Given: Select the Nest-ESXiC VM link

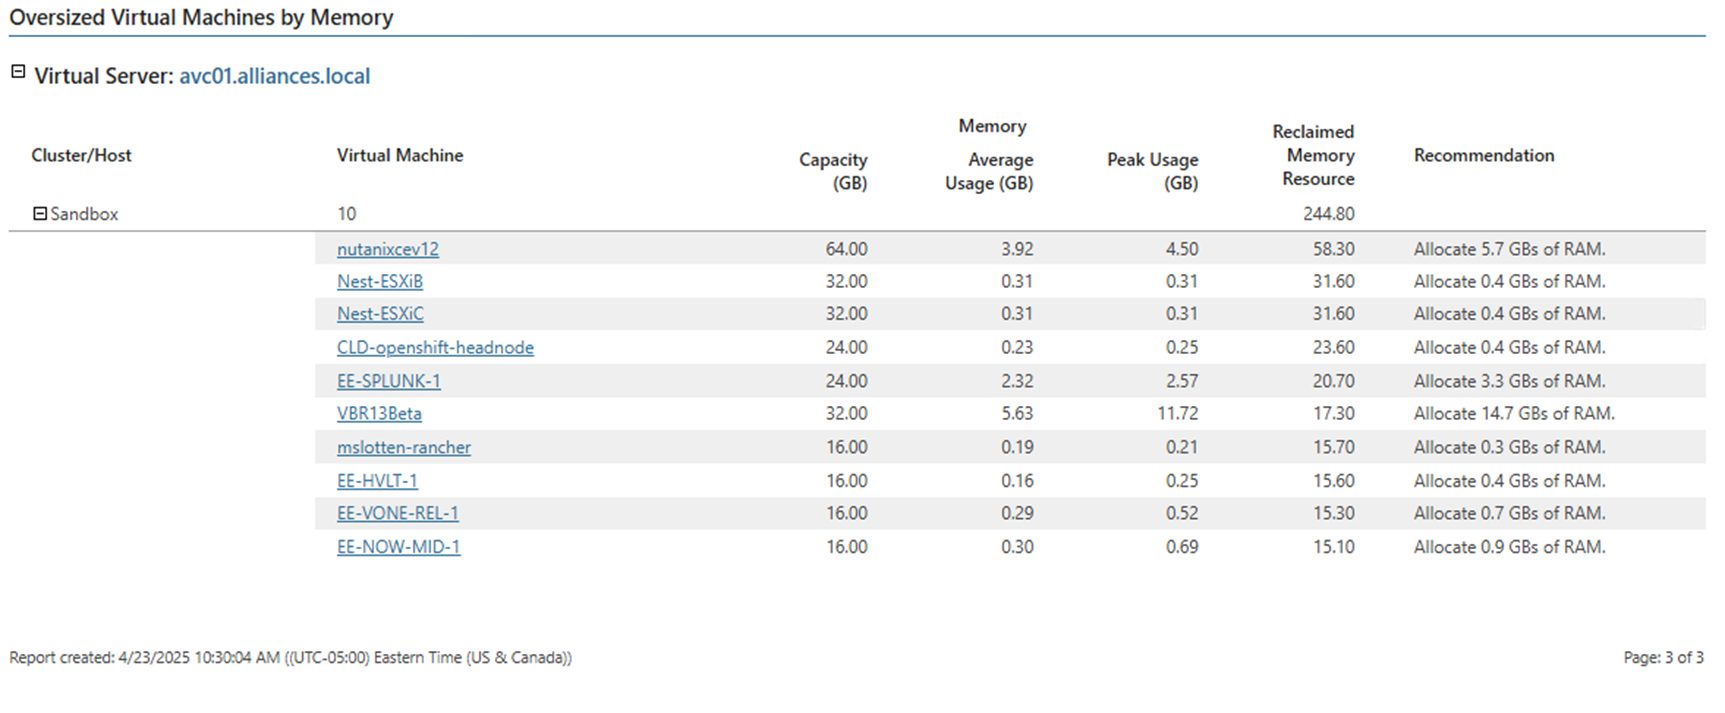Looking at the screenshot, I should point(380,314).
